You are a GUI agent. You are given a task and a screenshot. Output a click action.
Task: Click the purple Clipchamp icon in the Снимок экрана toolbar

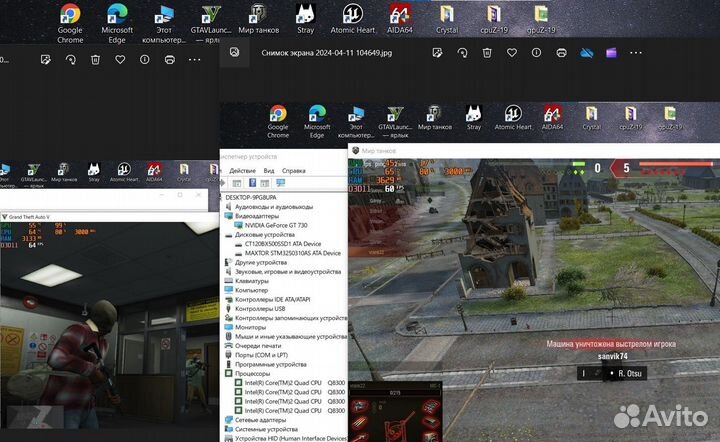[611, 53]
